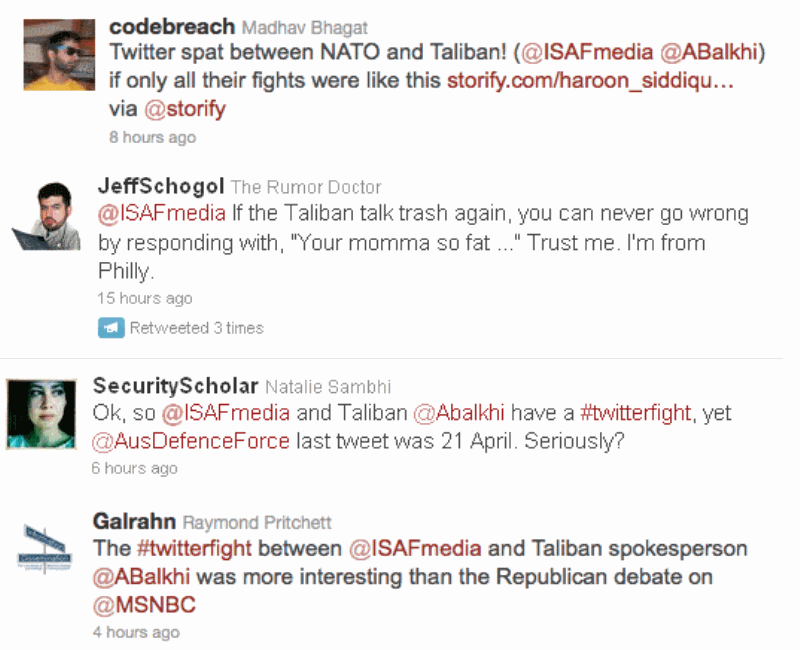Click the retweet icon under JeffSchogol's tweet
This screenshot has height=650, width=800.
pyautogui.click(x=110, y=327)
